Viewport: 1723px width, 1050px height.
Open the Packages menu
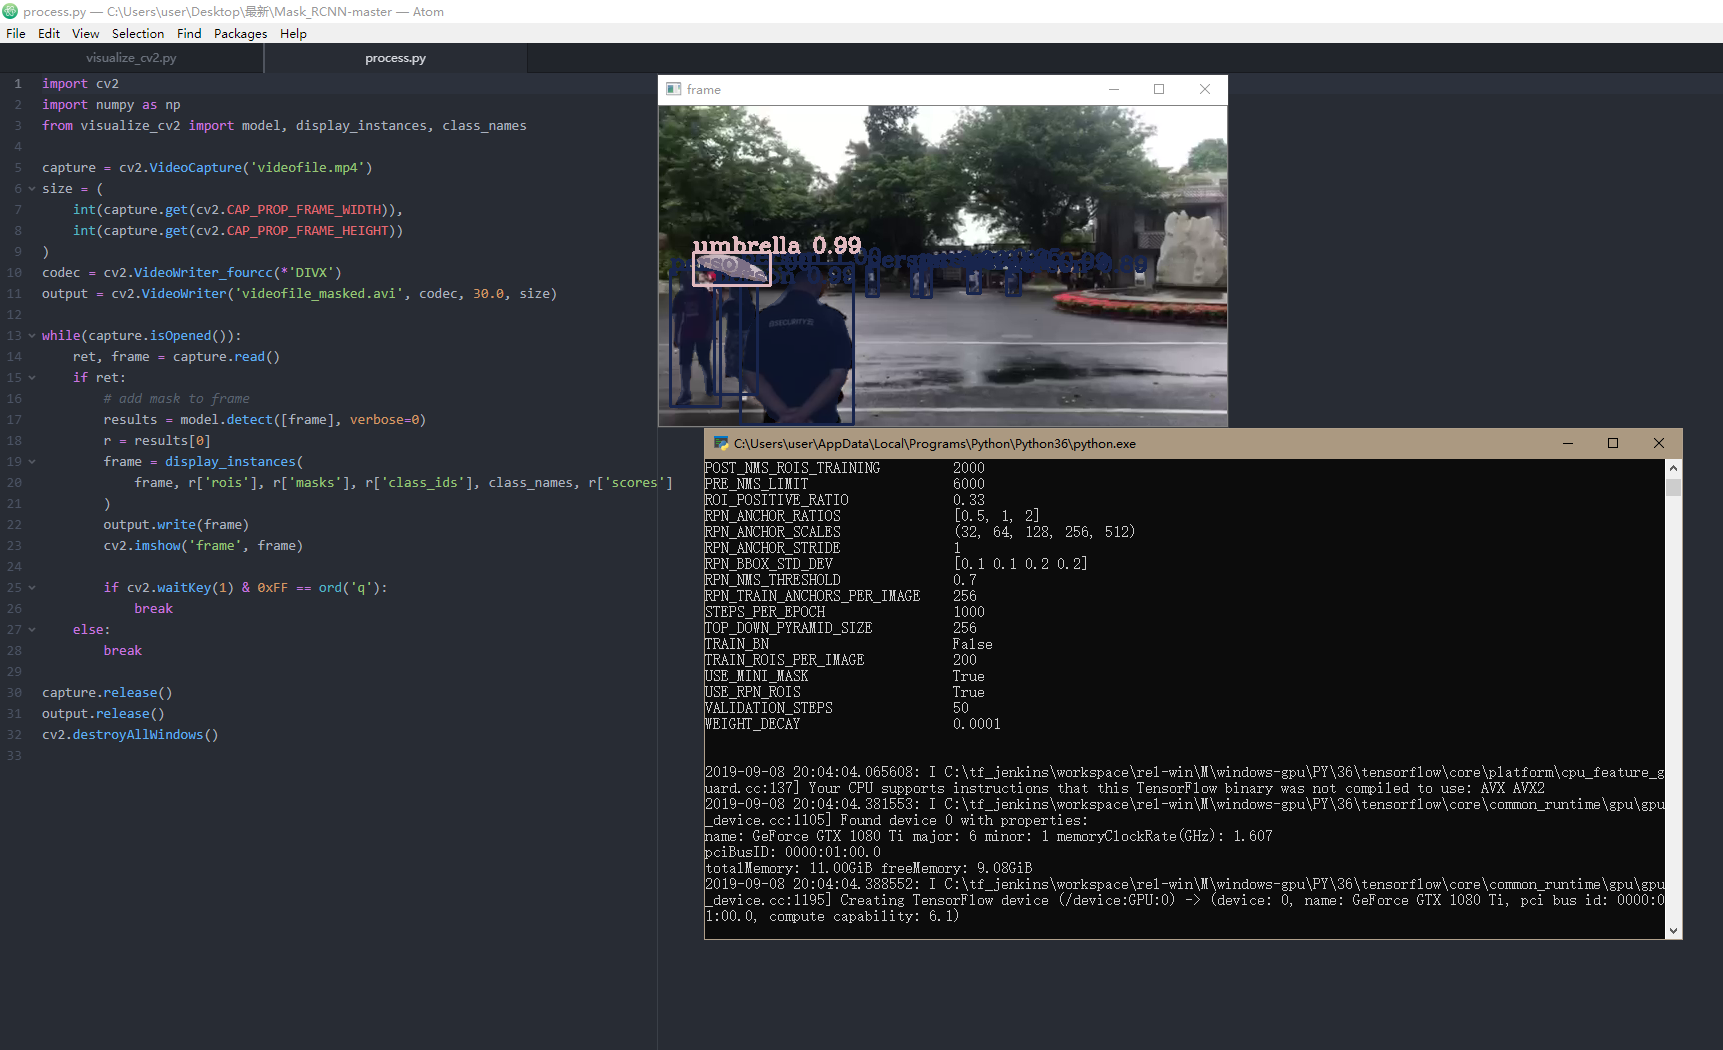tap(240, 33)
